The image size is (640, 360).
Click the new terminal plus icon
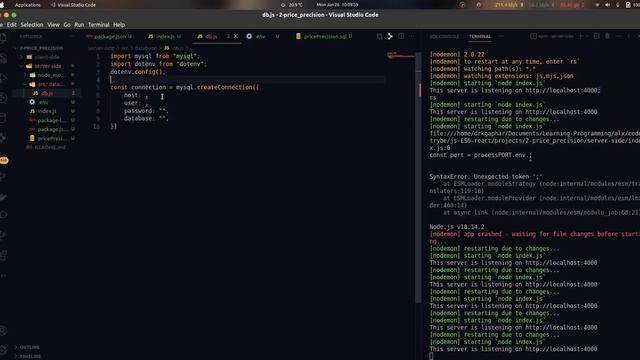tap(580, 36)
